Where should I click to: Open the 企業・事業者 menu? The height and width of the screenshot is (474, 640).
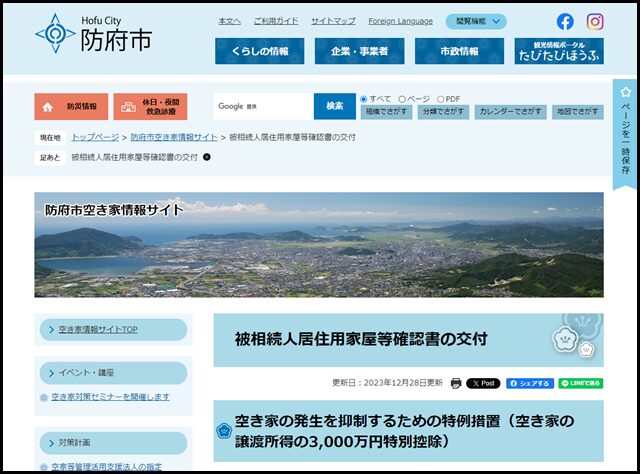click(x=359, y=51)
